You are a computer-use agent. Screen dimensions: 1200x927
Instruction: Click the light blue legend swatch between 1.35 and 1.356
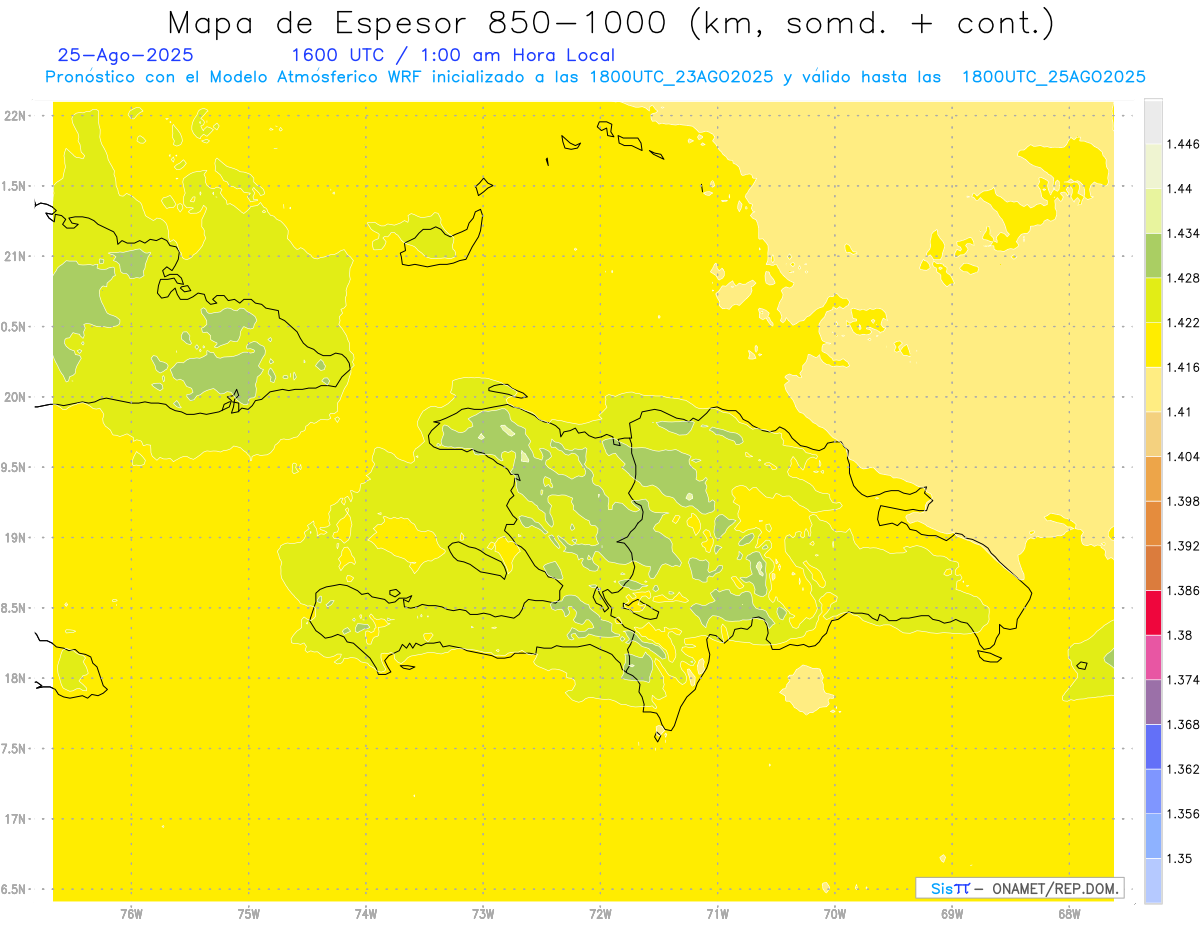(x=1153, y=836)
